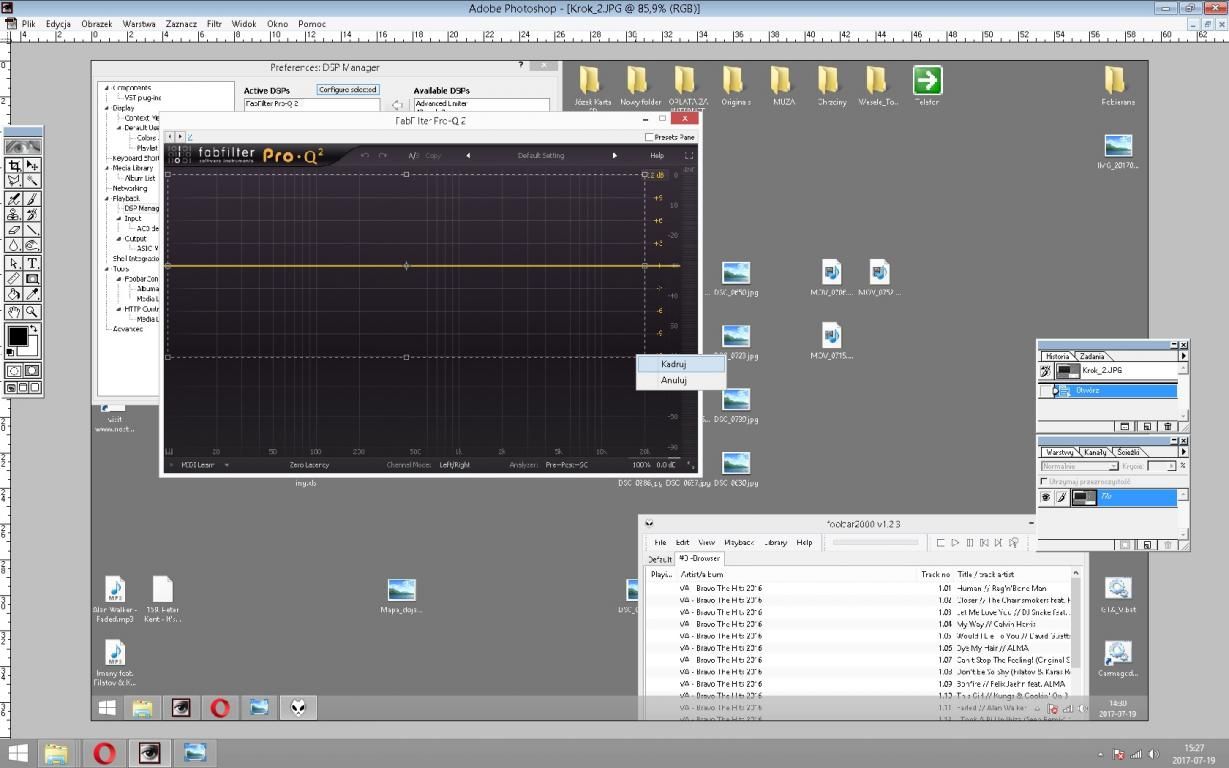
Task: Switch to Standard Mode editing
Action: 14,371
